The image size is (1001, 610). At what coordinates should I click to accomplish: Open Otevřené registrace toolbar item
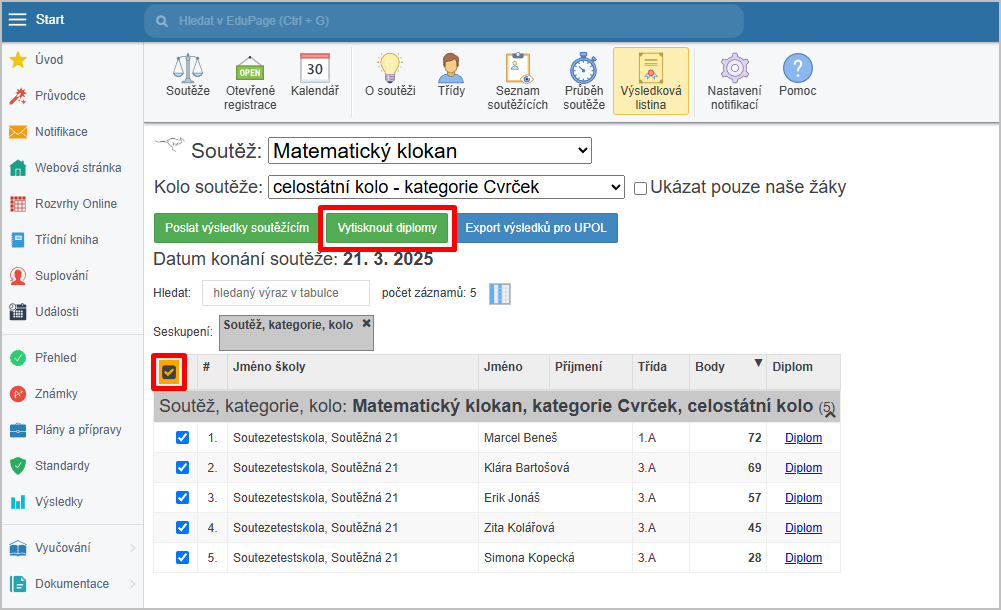(250, 82)
